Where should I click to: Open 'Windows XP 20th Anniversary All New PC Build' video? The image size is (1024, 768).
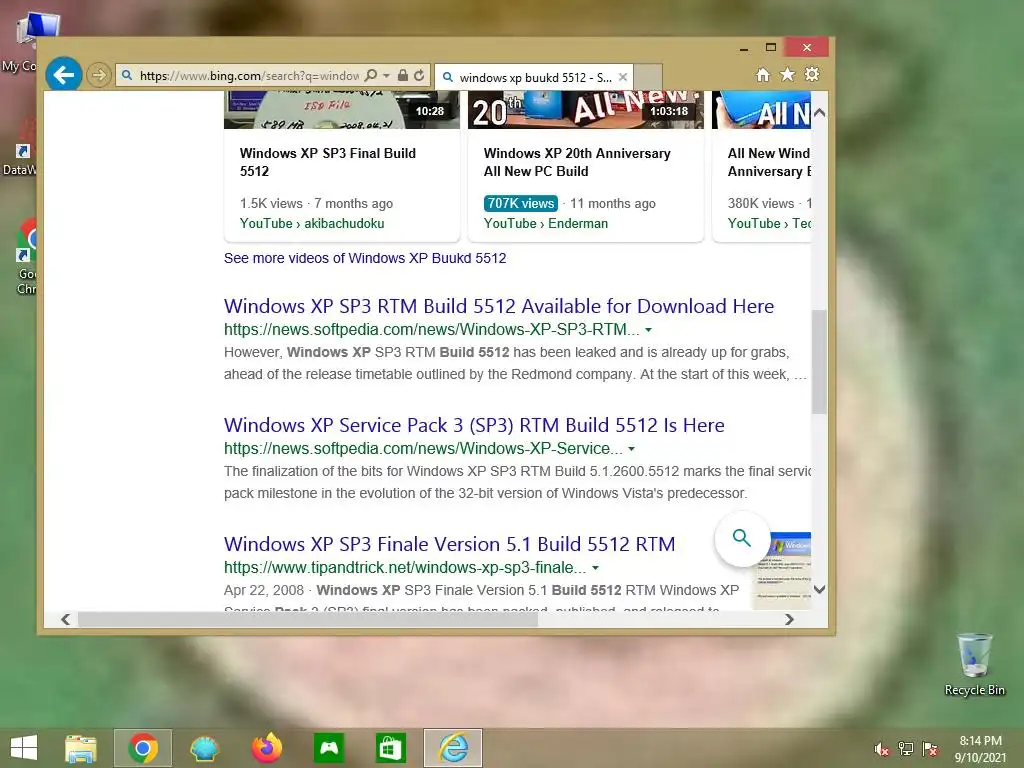(577, 162)
